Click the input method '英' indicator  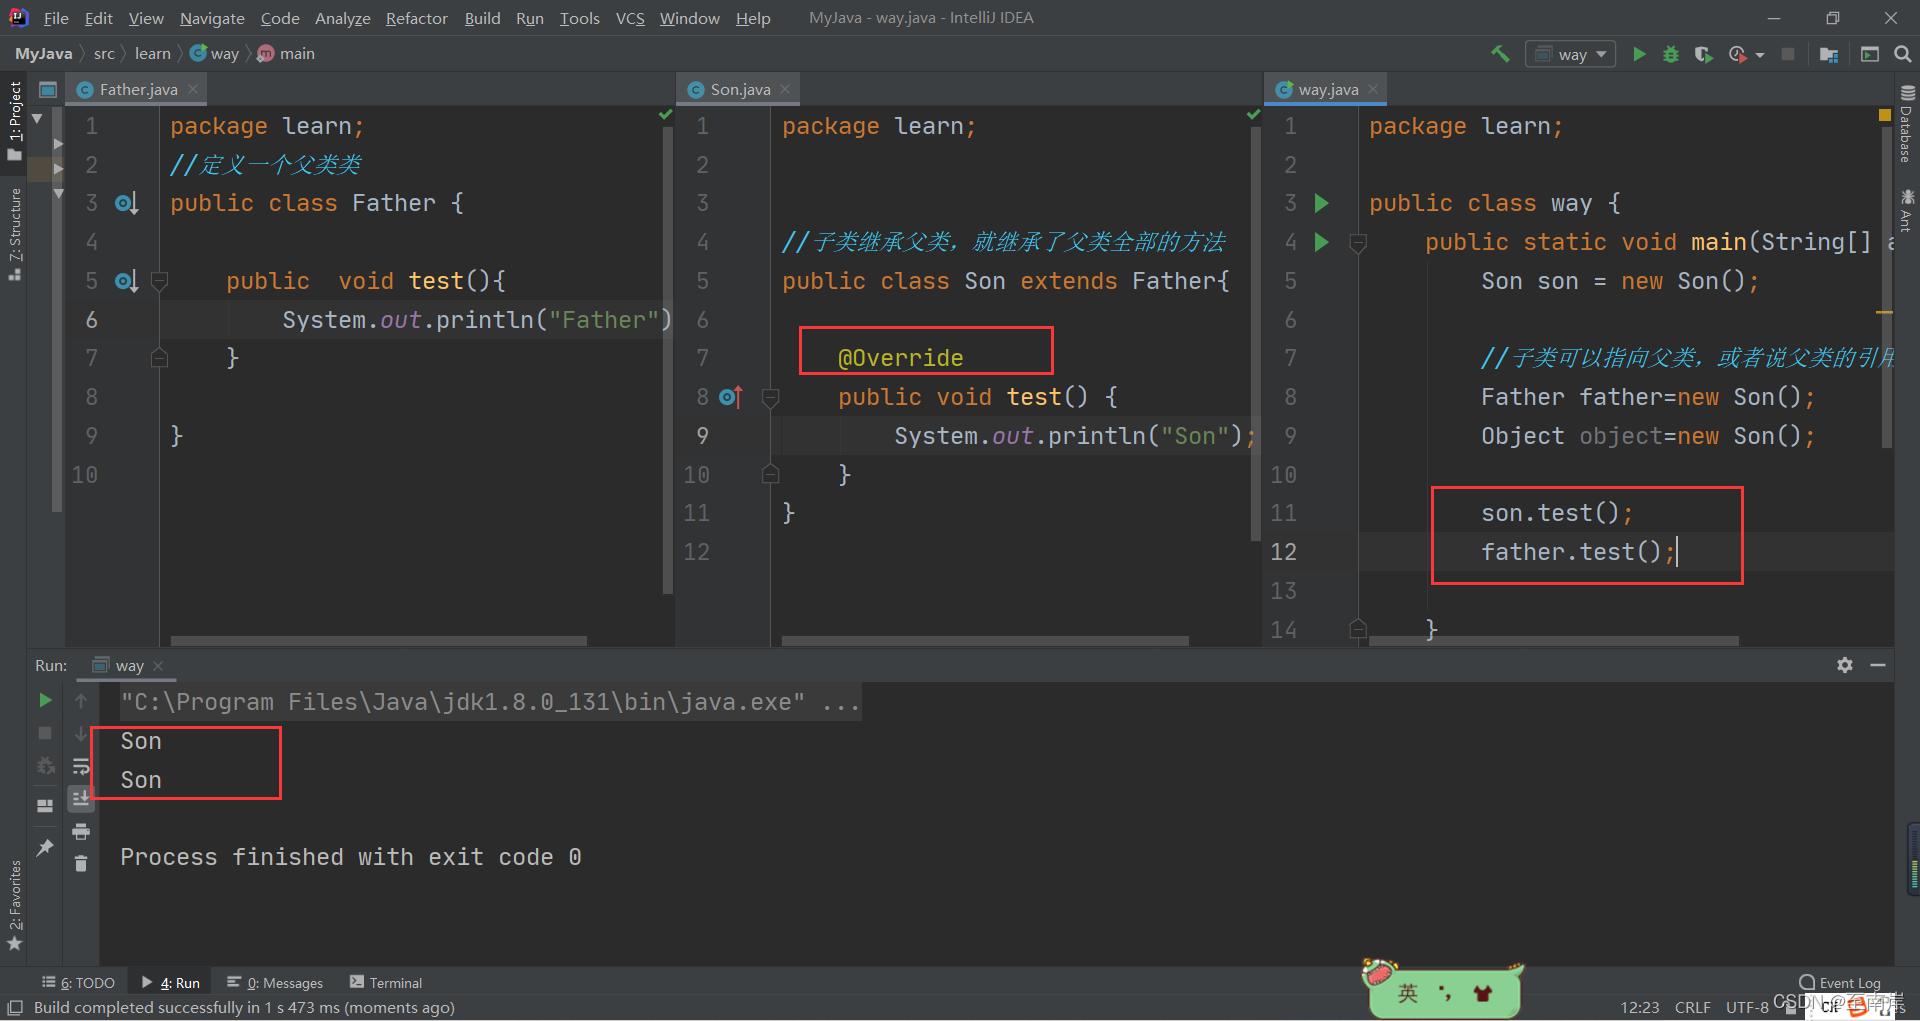pos(1407,993)
